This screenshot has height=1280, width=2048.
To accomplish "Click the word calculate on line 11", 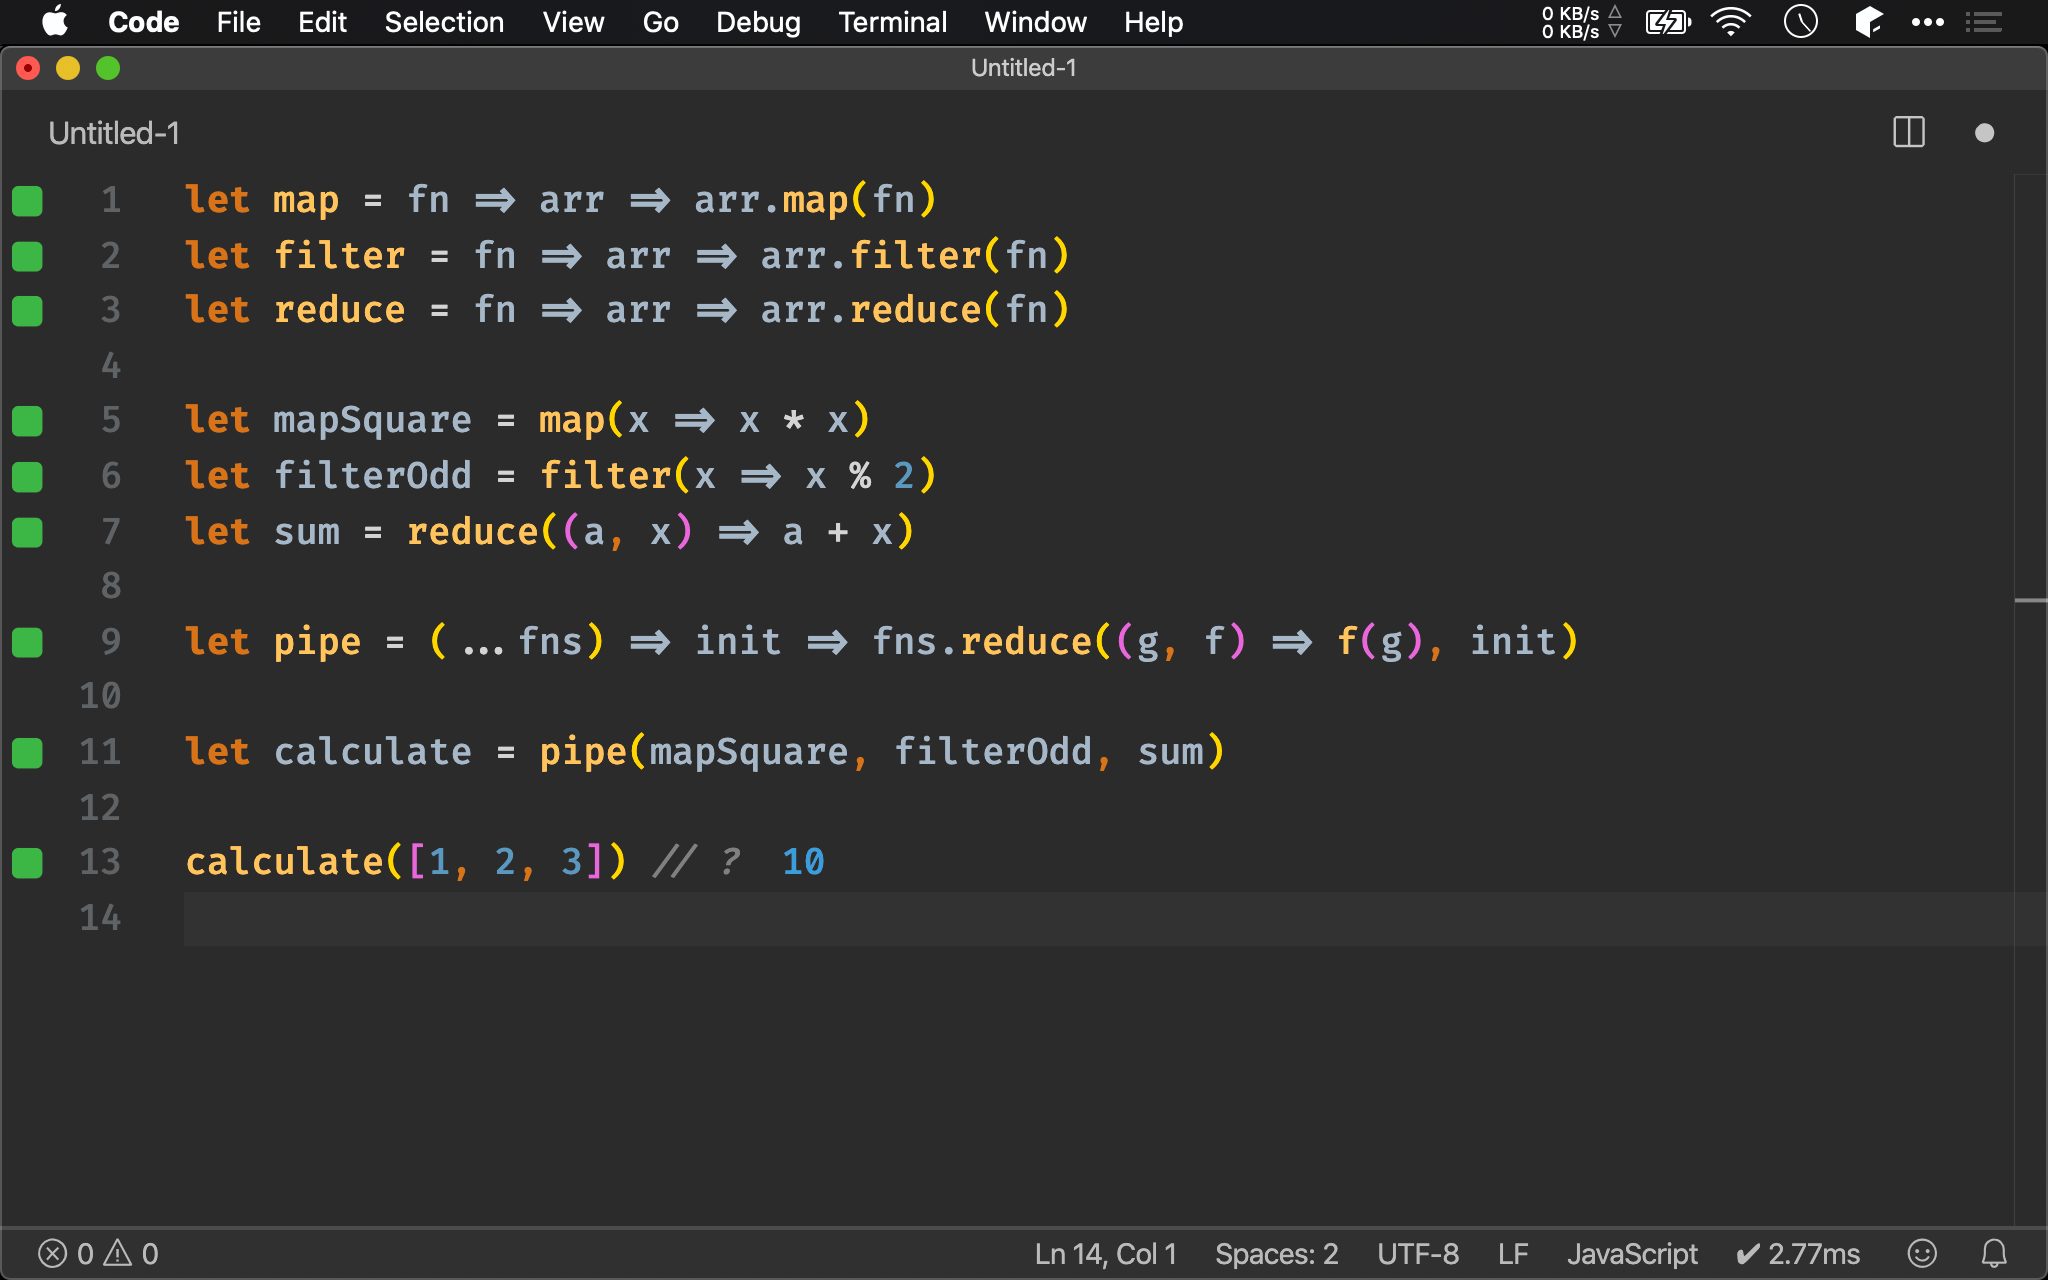I will (x=373, y=752).
